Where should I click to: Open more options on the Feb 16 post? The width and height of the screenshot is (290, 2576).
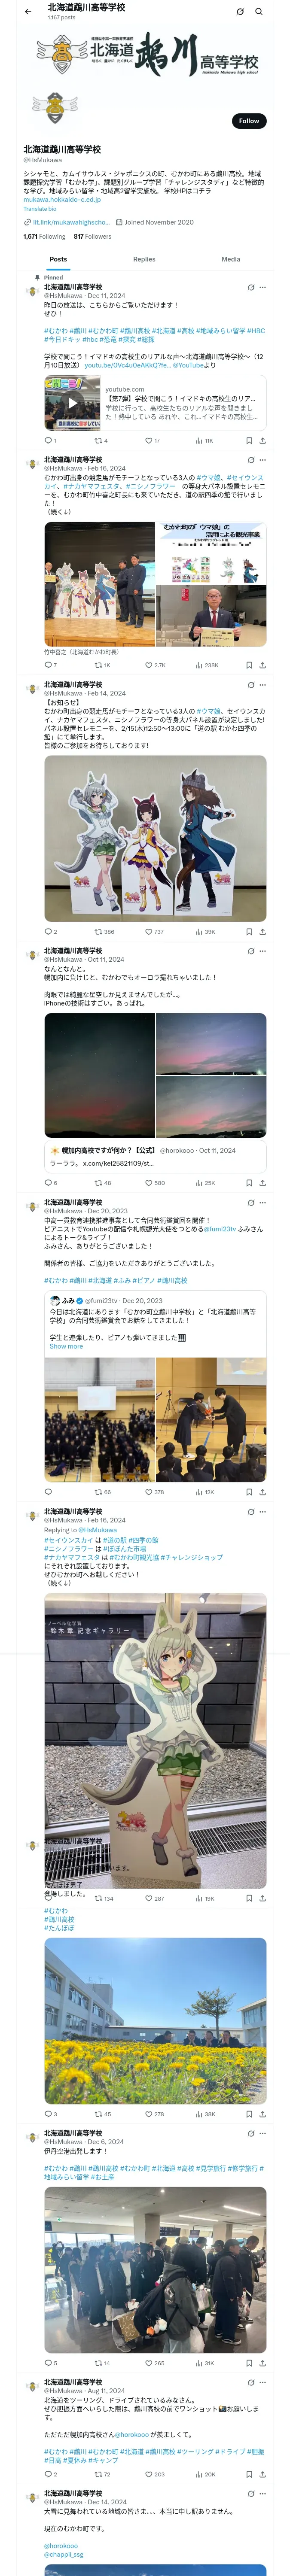pos(263,460)
